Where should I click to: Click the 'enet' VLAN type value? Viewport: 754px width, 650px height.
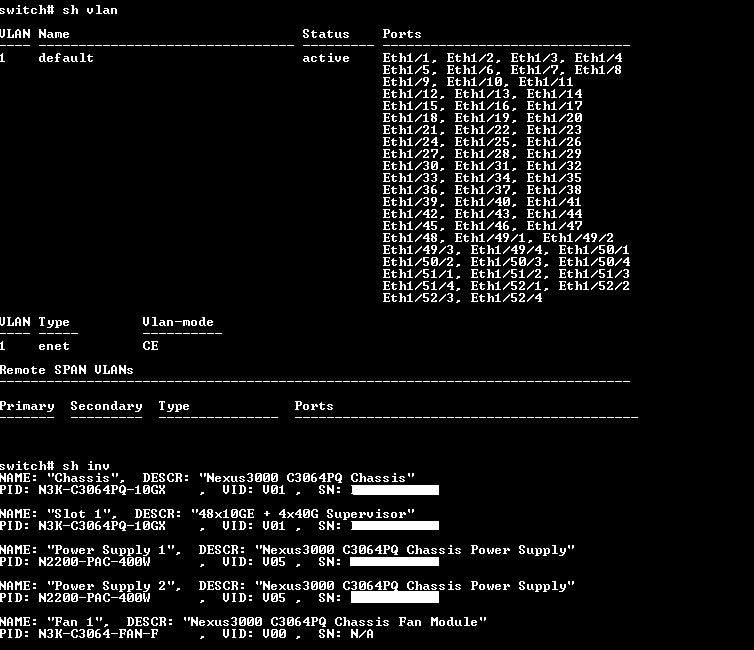coord(54,346)
